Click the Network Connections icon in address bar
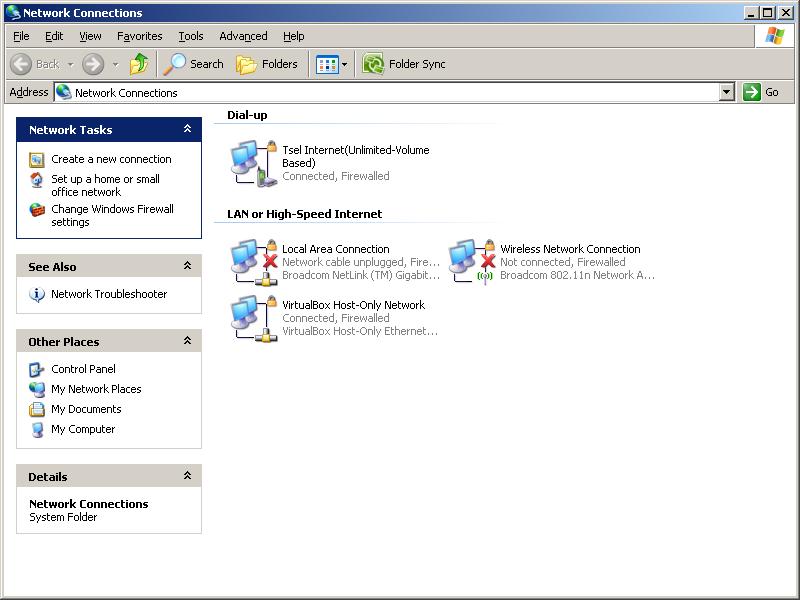The image size is (800, 600). tap(64, 92)
